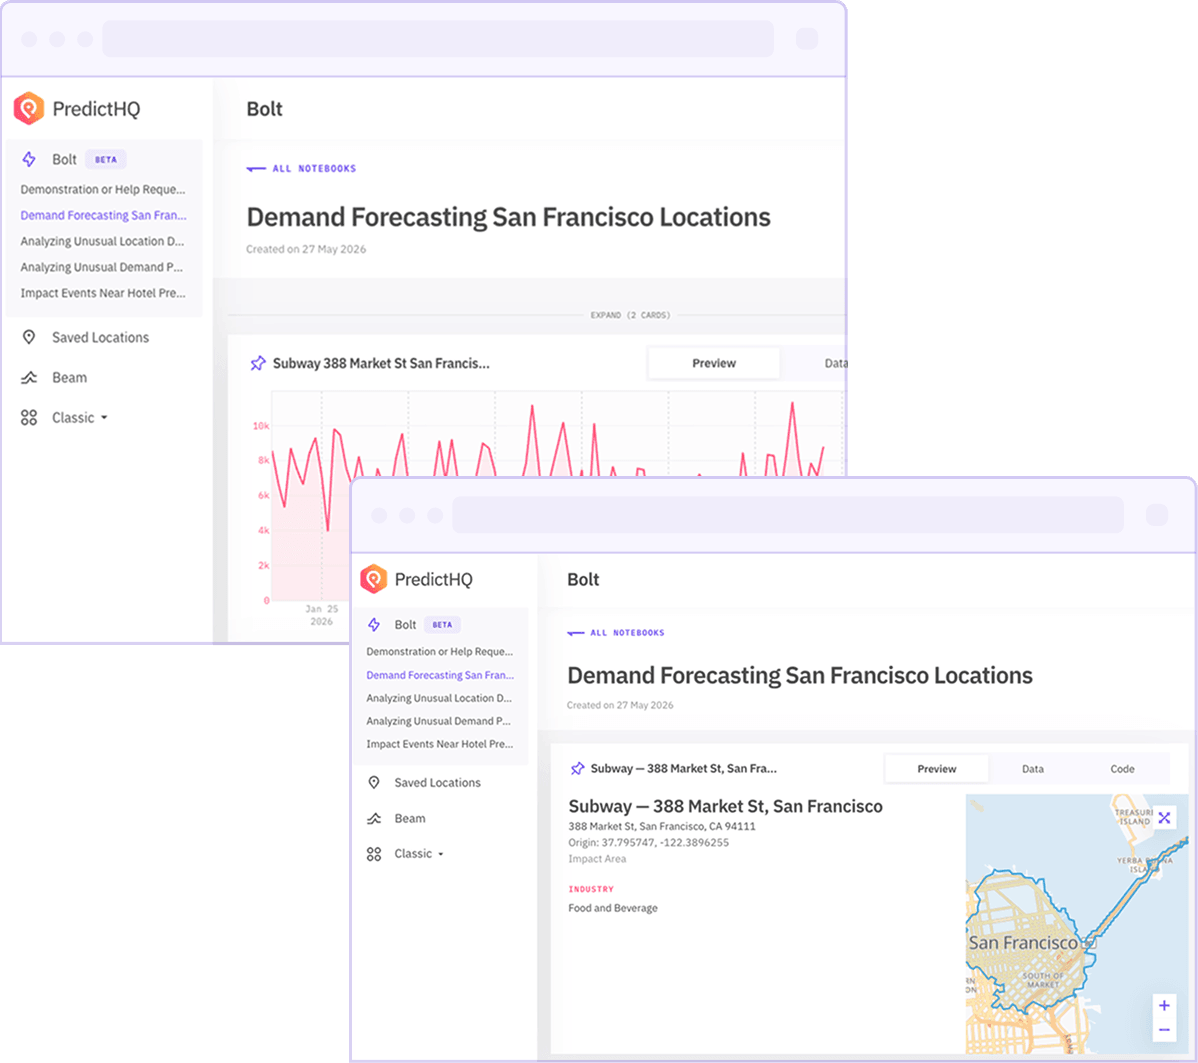1198x1063 pixels.
Task: Switch to Code tab in front window
Action: [x=1122, y=769]
